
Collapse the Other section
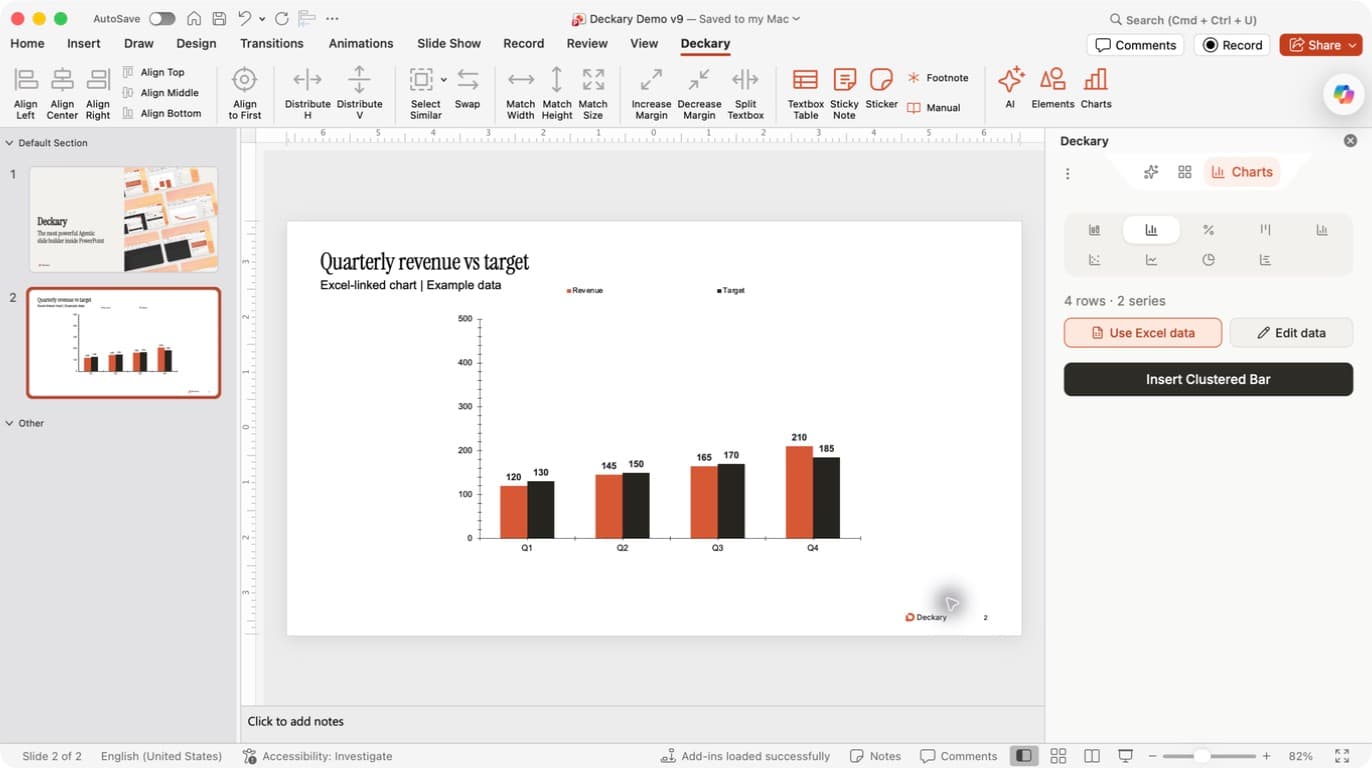pyautogui.click(x=10, y=423)
